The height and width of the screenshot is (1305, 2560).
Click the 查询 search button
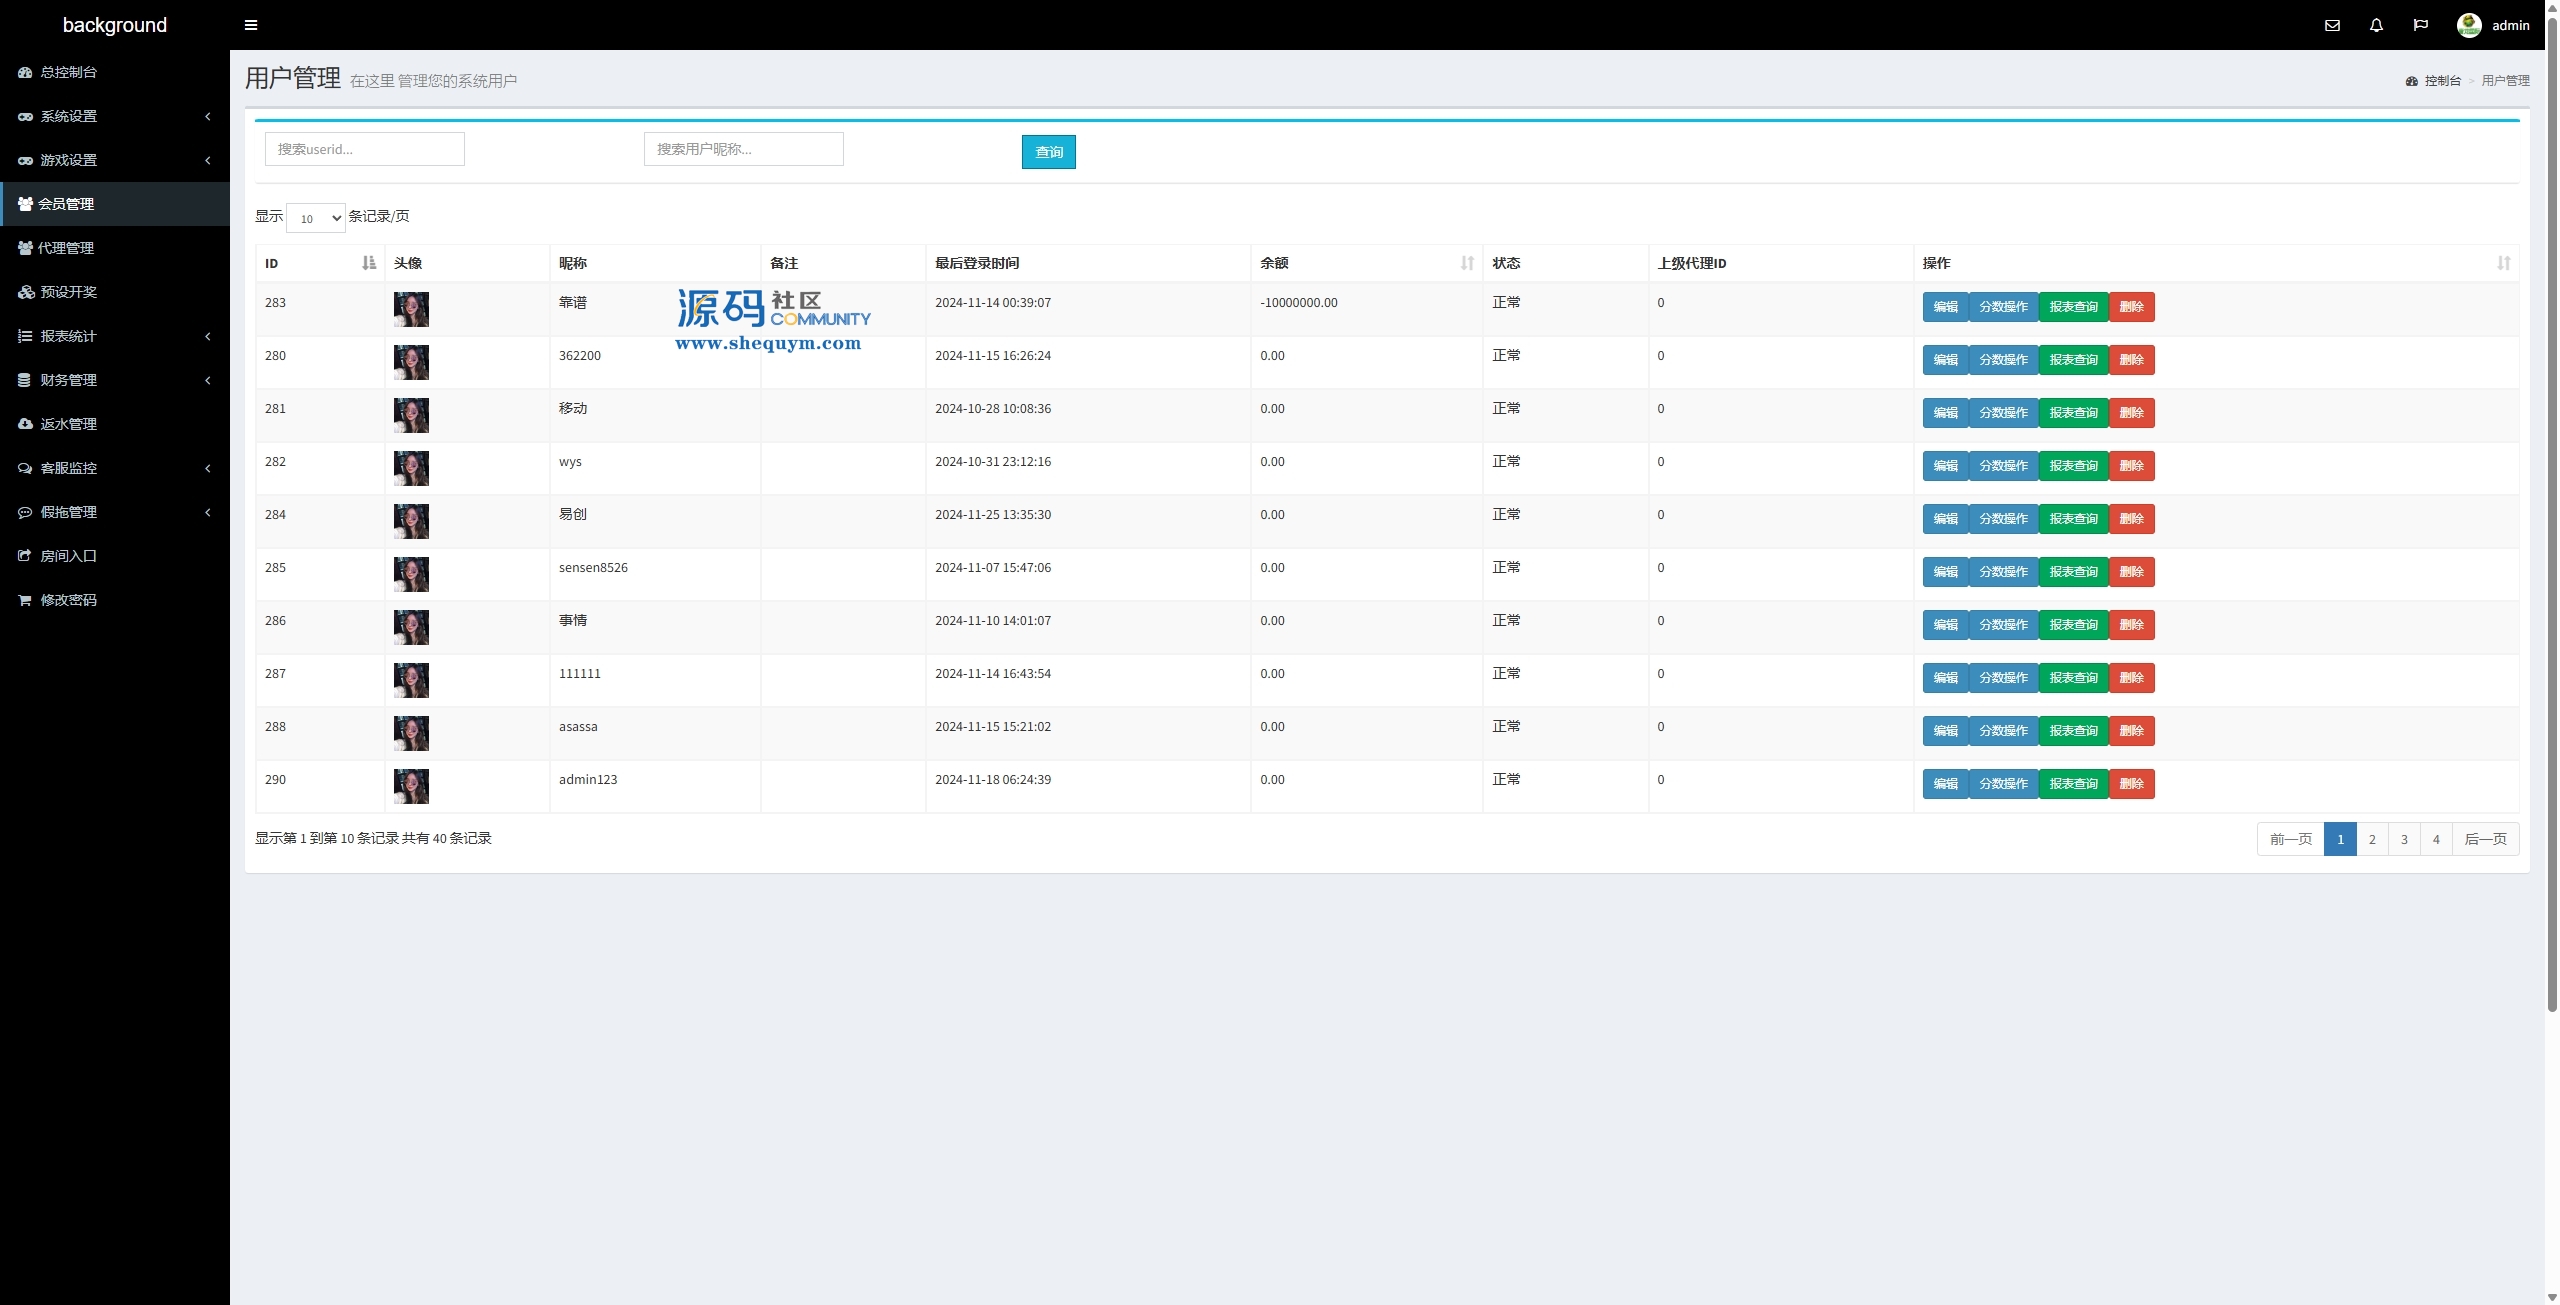[1048, 152]
